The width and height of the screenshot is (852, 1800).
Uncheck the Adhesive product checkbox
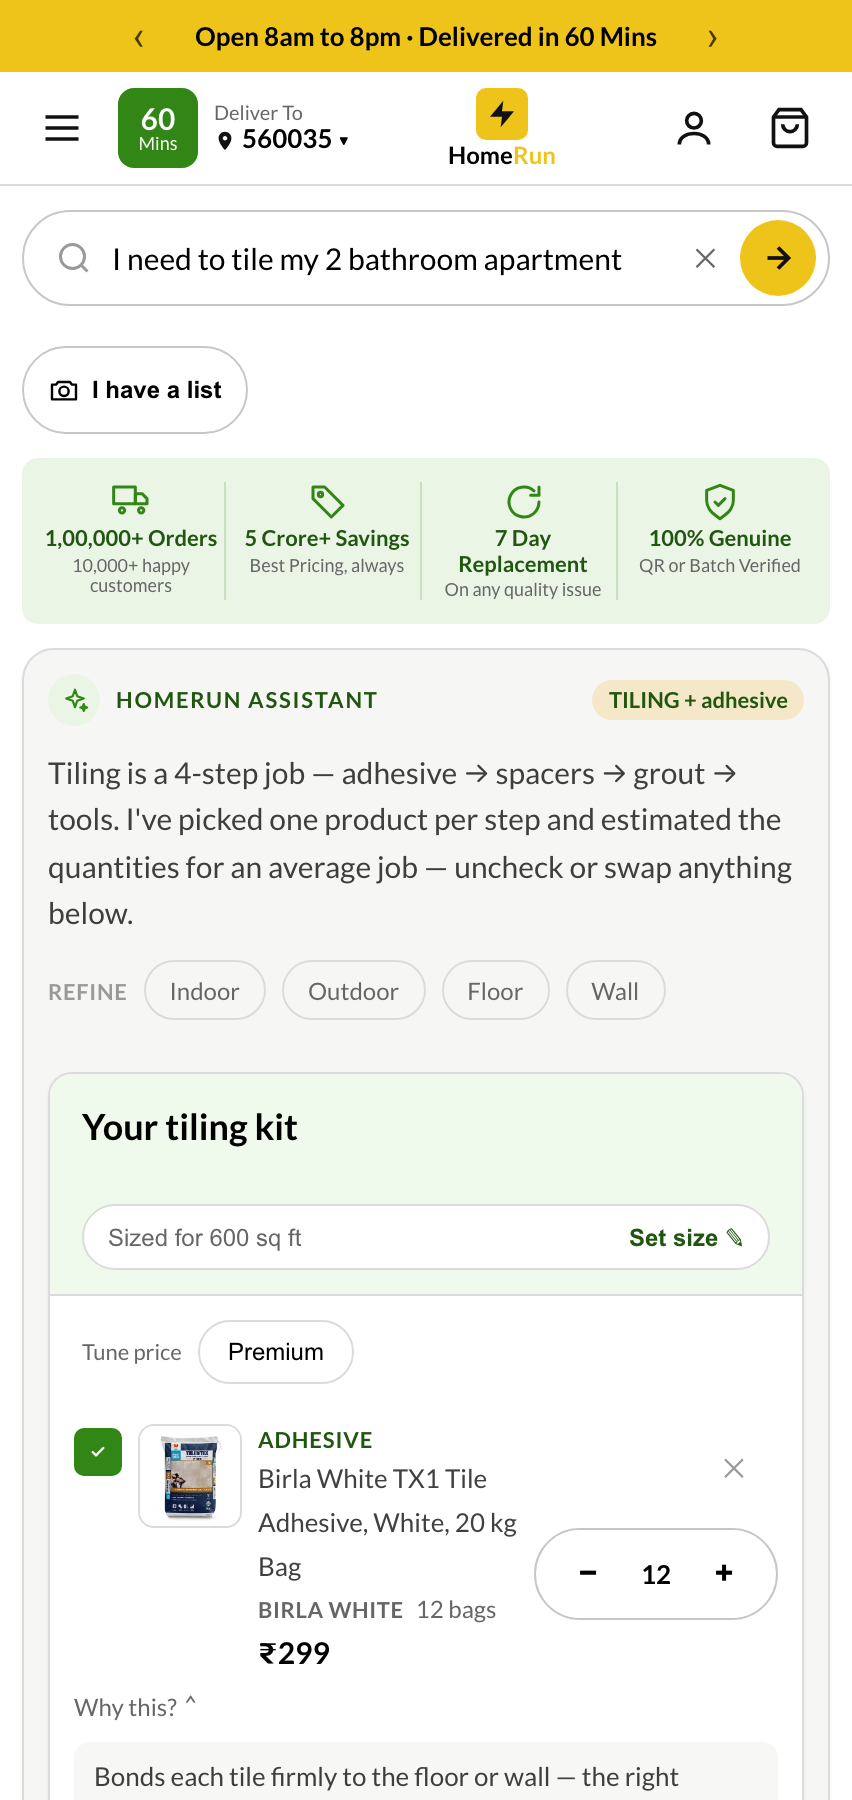point(98,1452)
